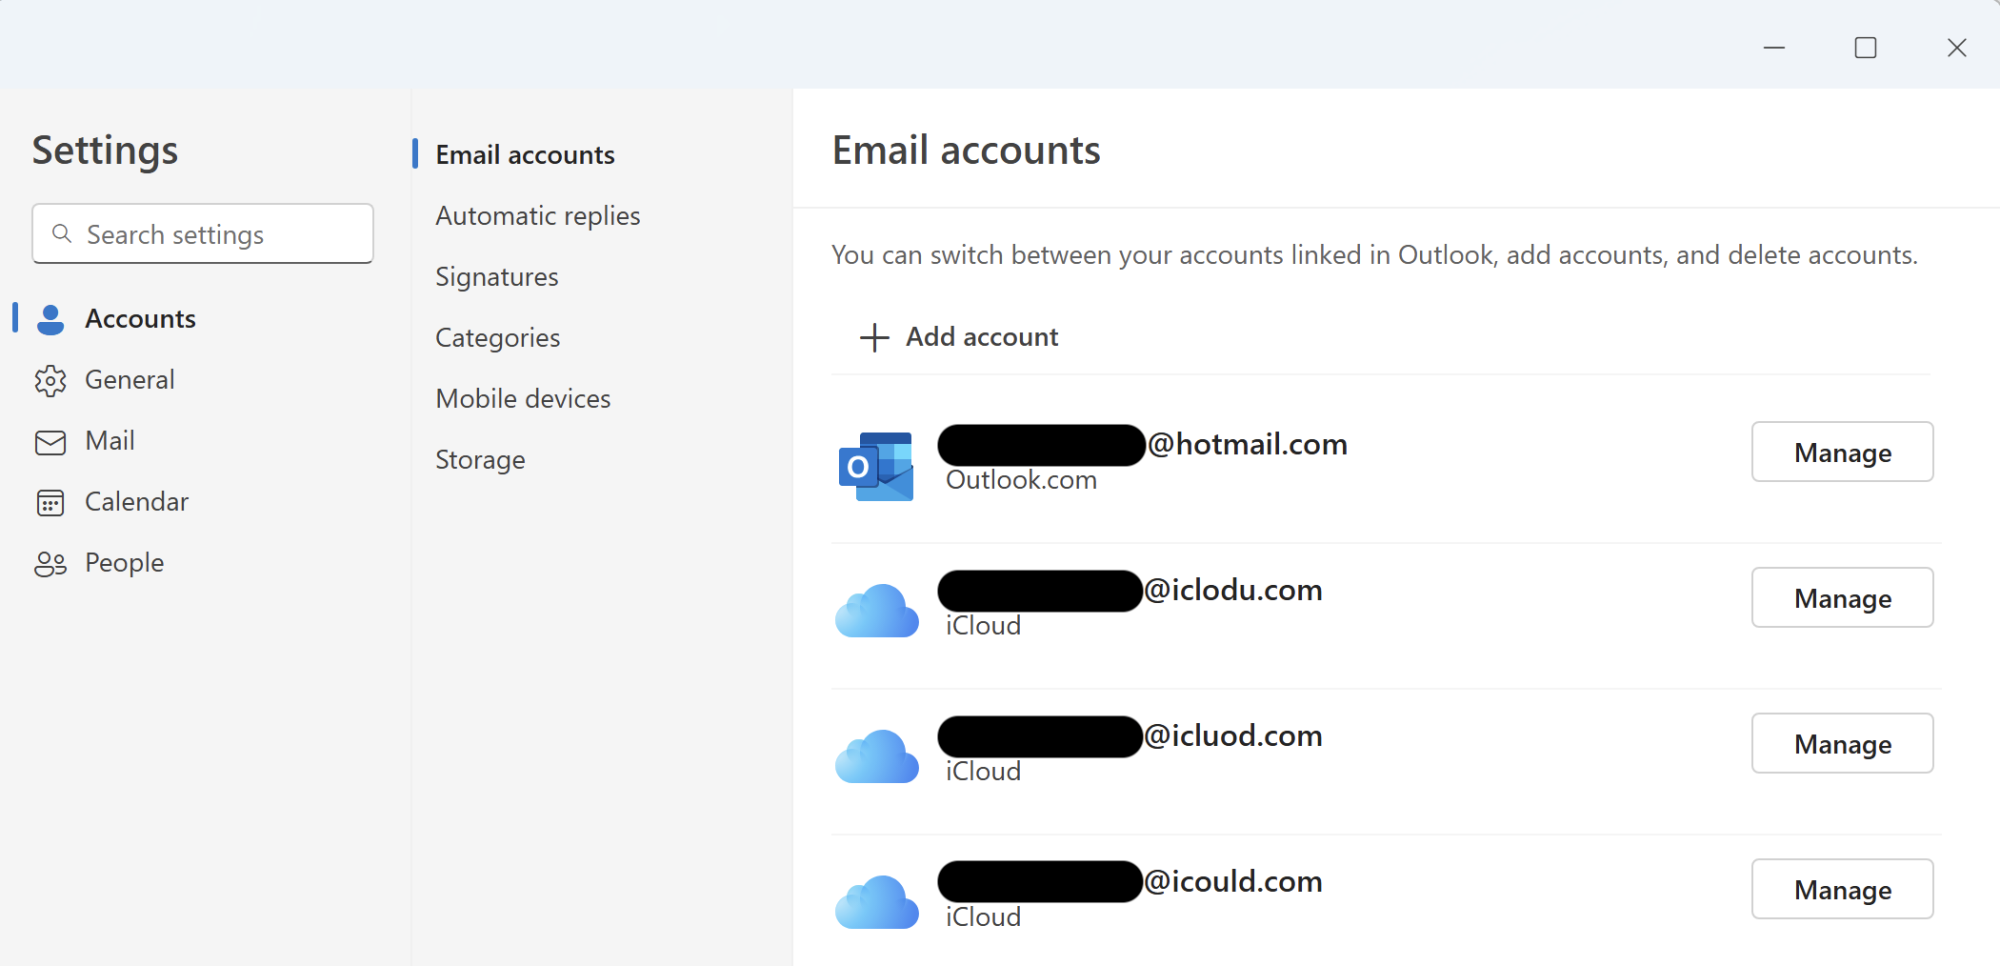
Task: Open Automatic replies settings
Action: pos(538,216)
